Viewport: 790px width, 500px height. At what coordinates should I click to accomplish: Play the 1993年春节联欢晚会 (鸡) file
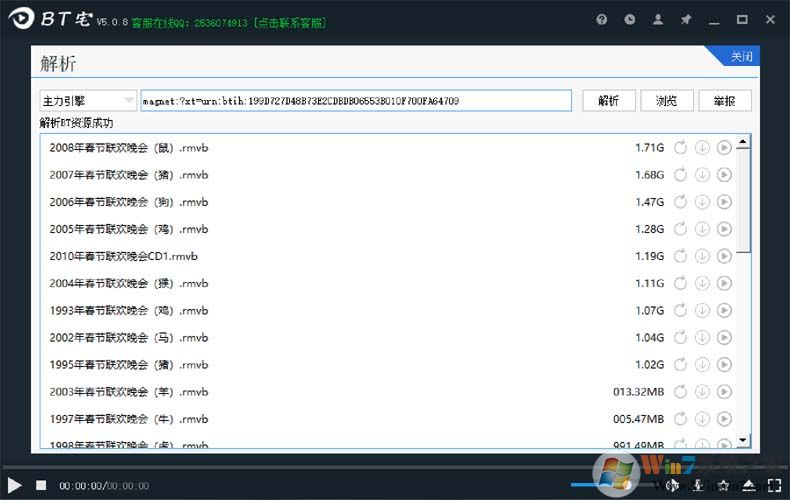pyautogui.click(x=724, y=310)
